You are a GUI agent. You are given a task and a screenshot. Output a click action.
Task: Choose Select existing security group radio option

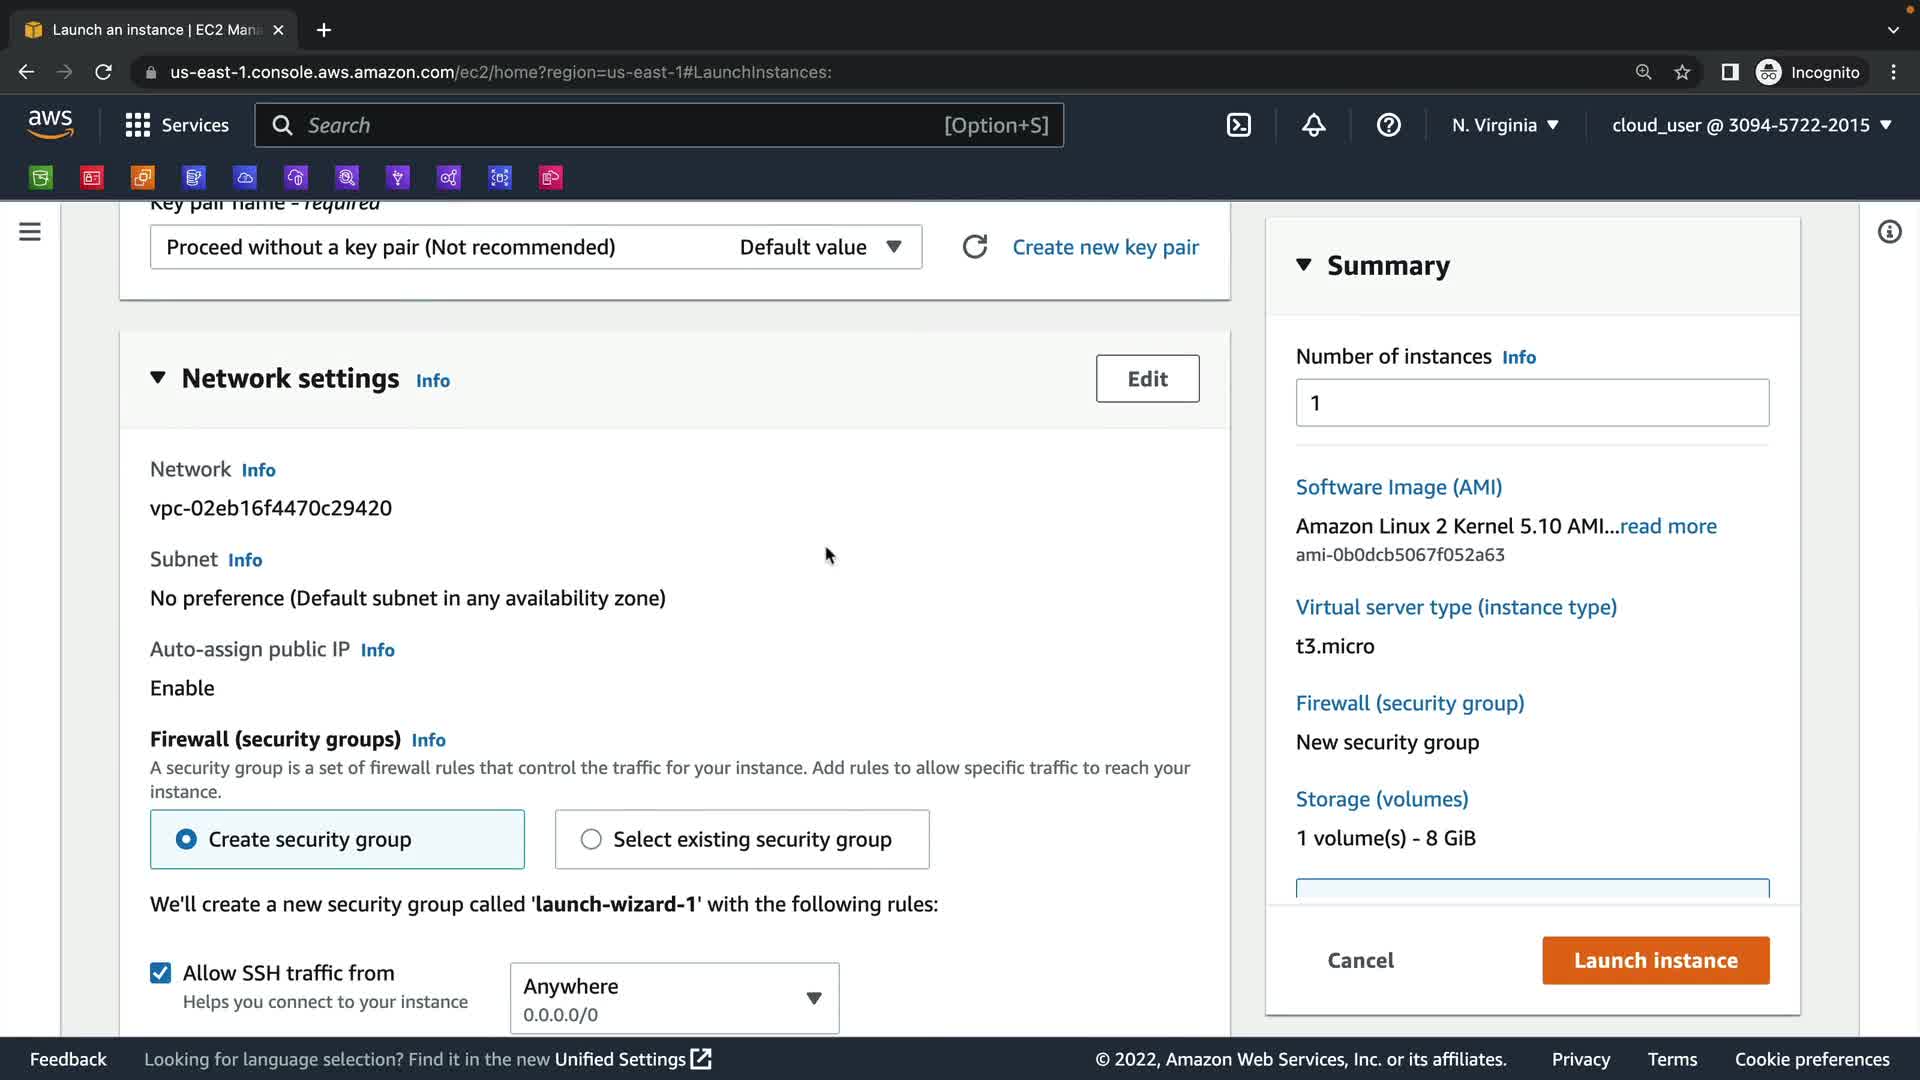591,840
